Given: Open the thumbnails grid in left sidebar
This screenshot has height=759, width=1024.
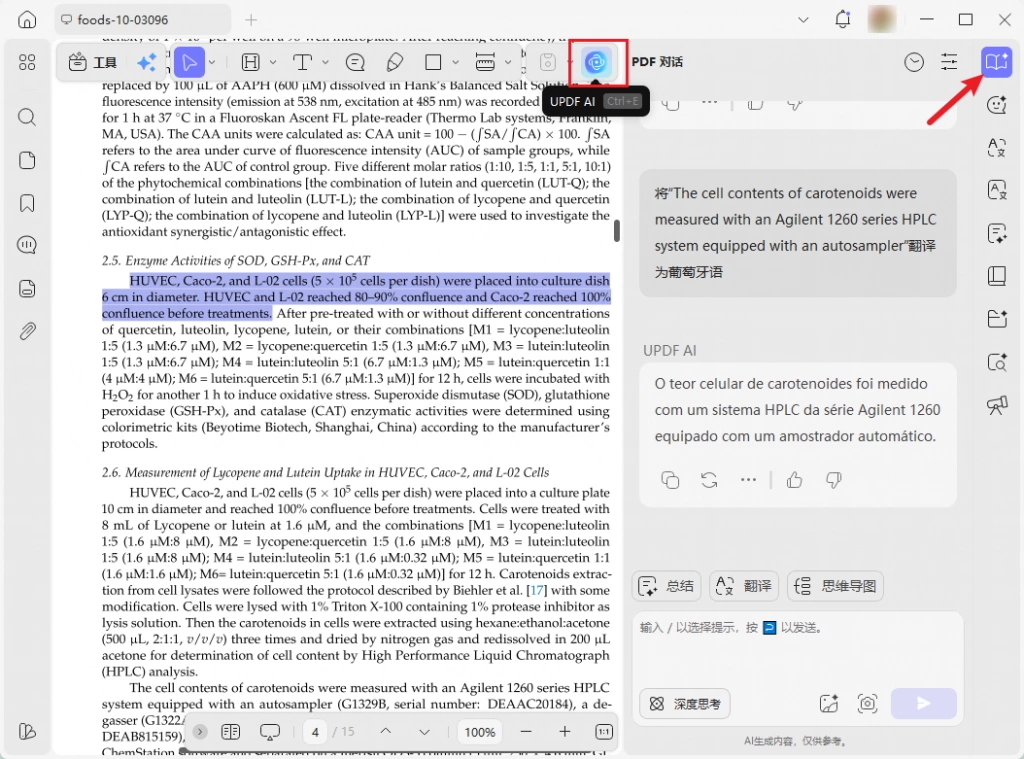Looking at the screenshot, I should point(27,62).
